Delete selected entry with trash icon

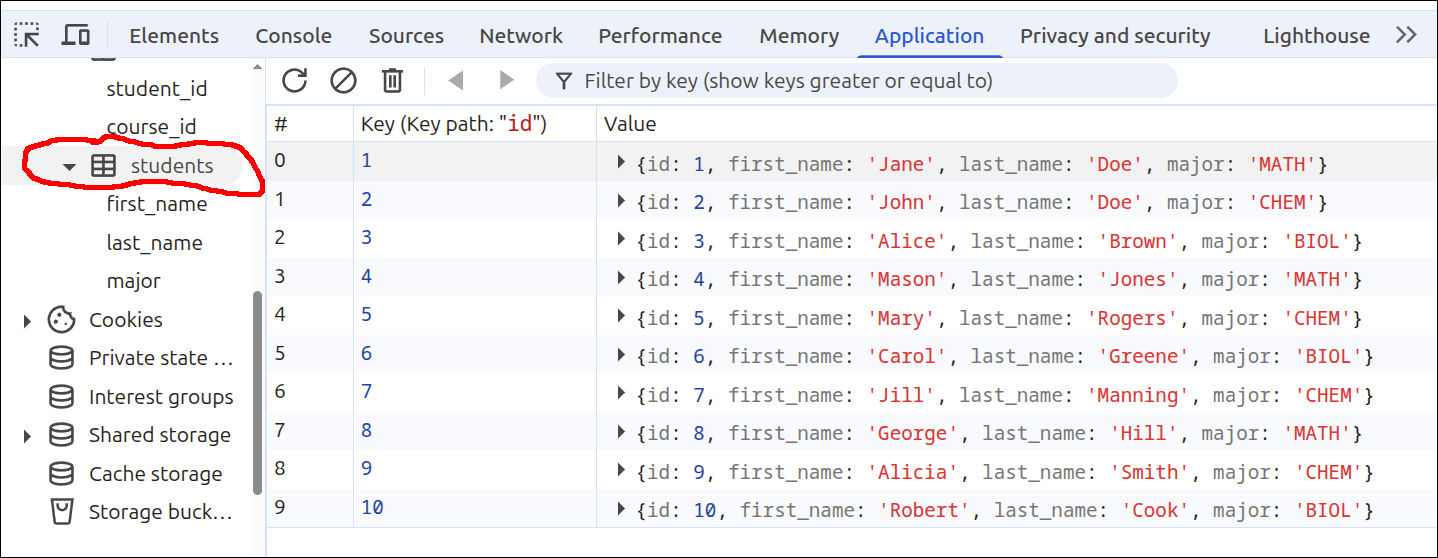[x=393, y=80]
